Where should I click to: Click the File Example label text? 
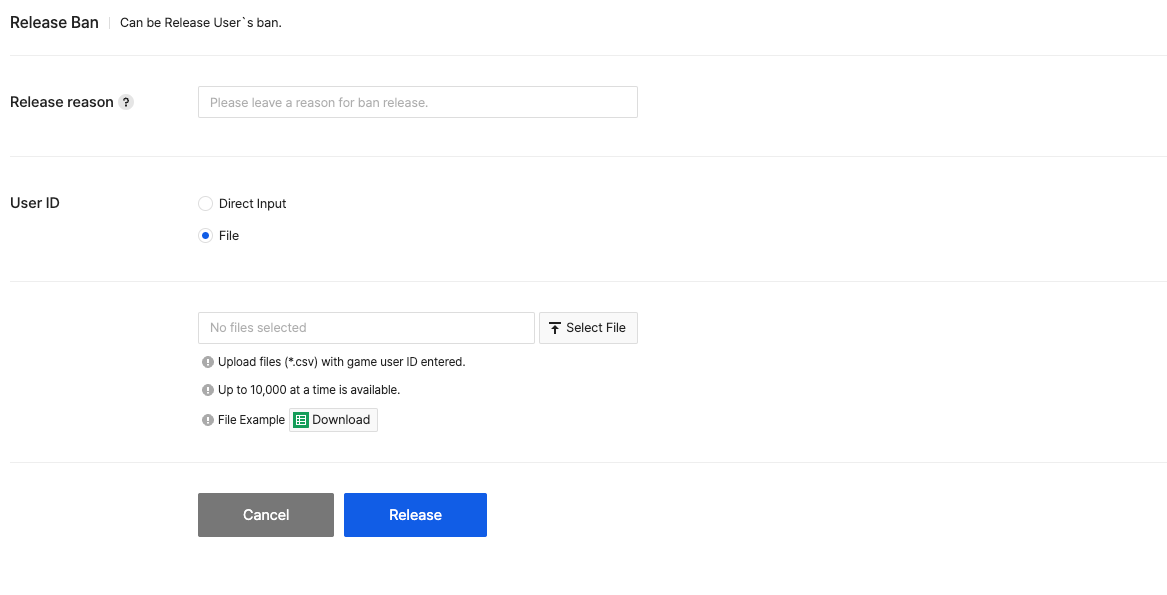(252, 420)
